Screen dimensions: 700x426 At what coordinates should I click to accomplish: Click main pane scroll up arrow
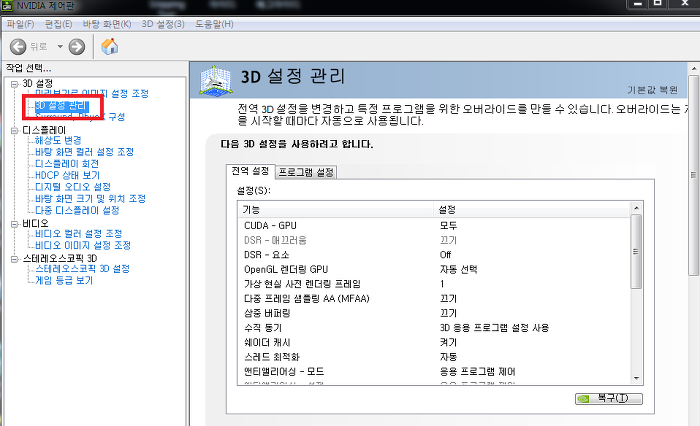(x=694, y=69)
